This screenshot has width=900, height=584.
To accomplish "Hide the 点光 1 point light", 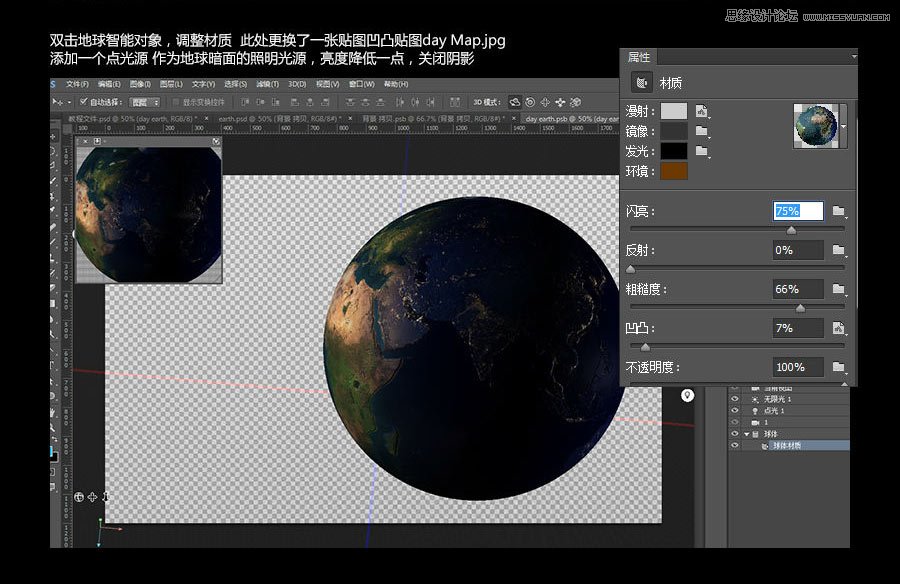I will coord(735,411).
